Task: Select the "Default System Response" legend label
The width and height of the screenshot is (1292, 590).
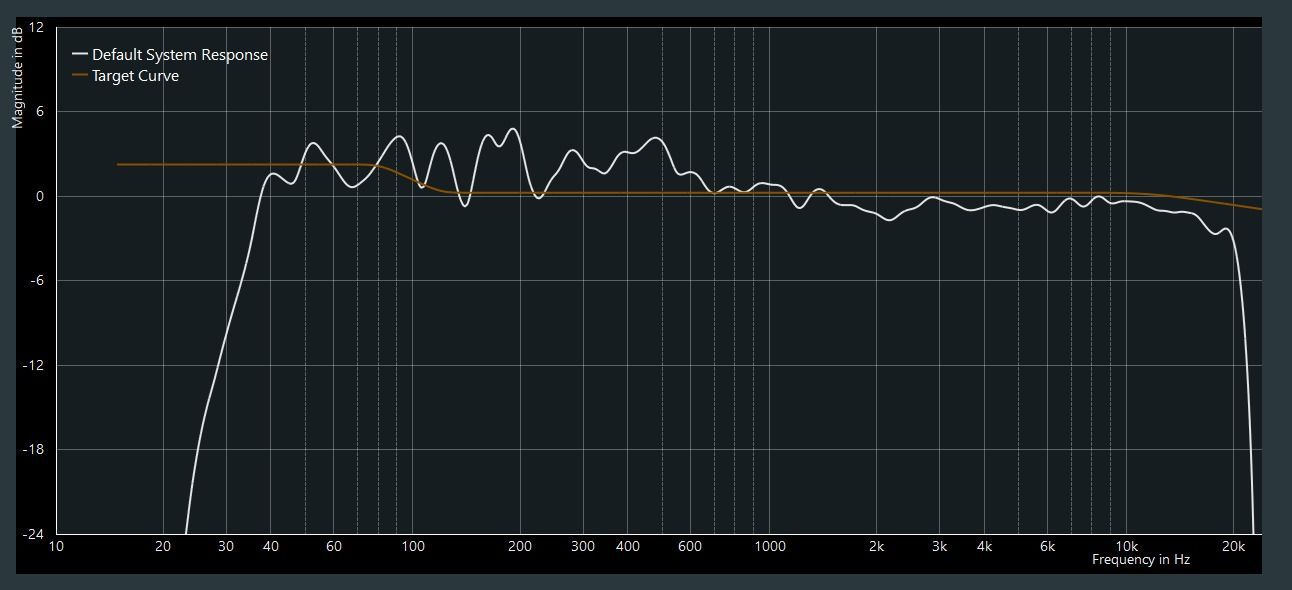Action: point(180,55)
